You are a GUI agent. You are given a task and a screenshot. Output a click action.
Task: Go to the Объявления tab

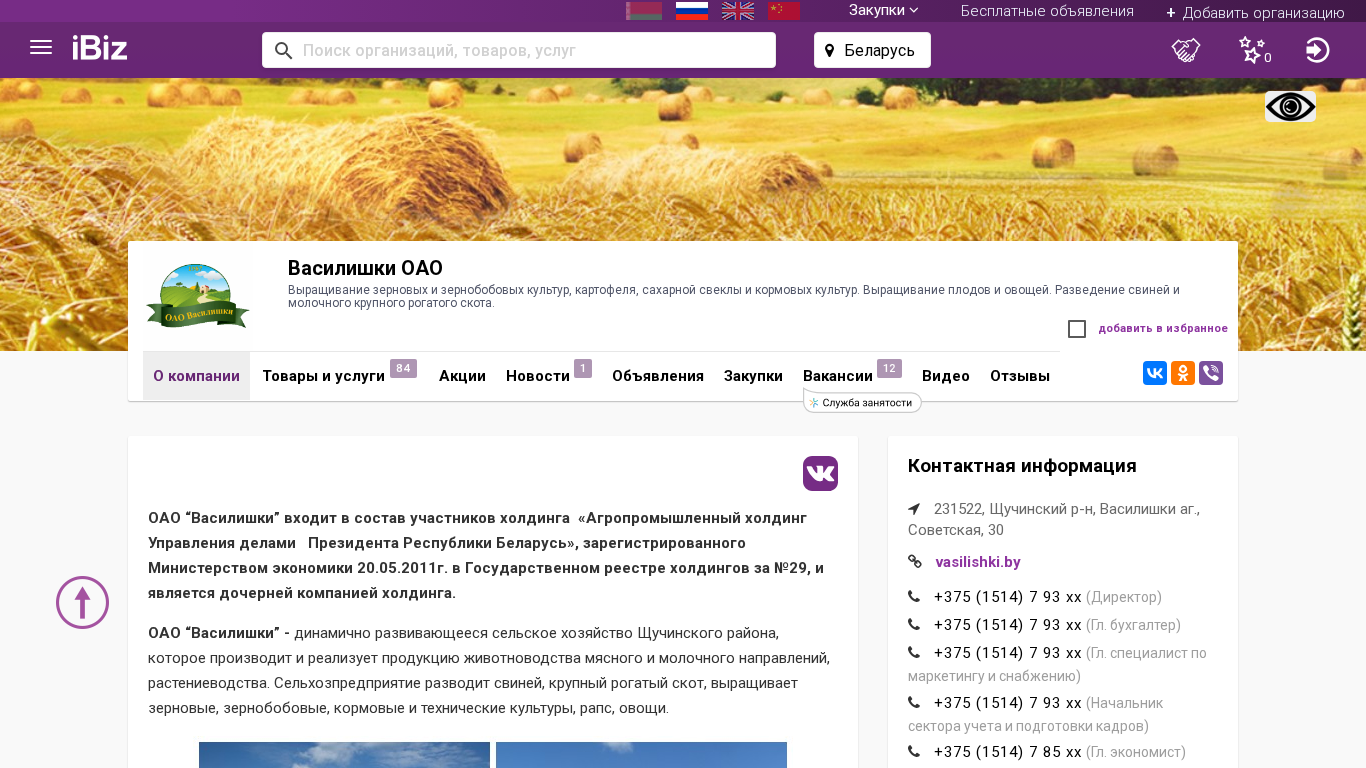pos(658,376)
